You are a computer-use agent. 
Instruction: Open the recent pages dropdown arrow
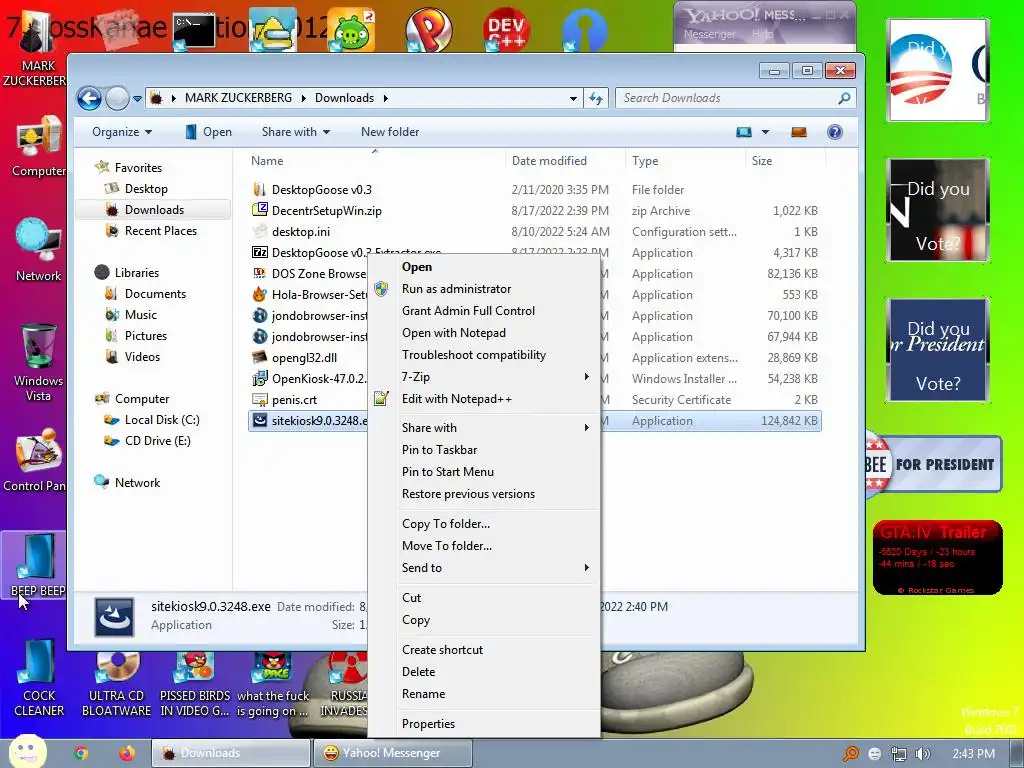coord(137,99)
